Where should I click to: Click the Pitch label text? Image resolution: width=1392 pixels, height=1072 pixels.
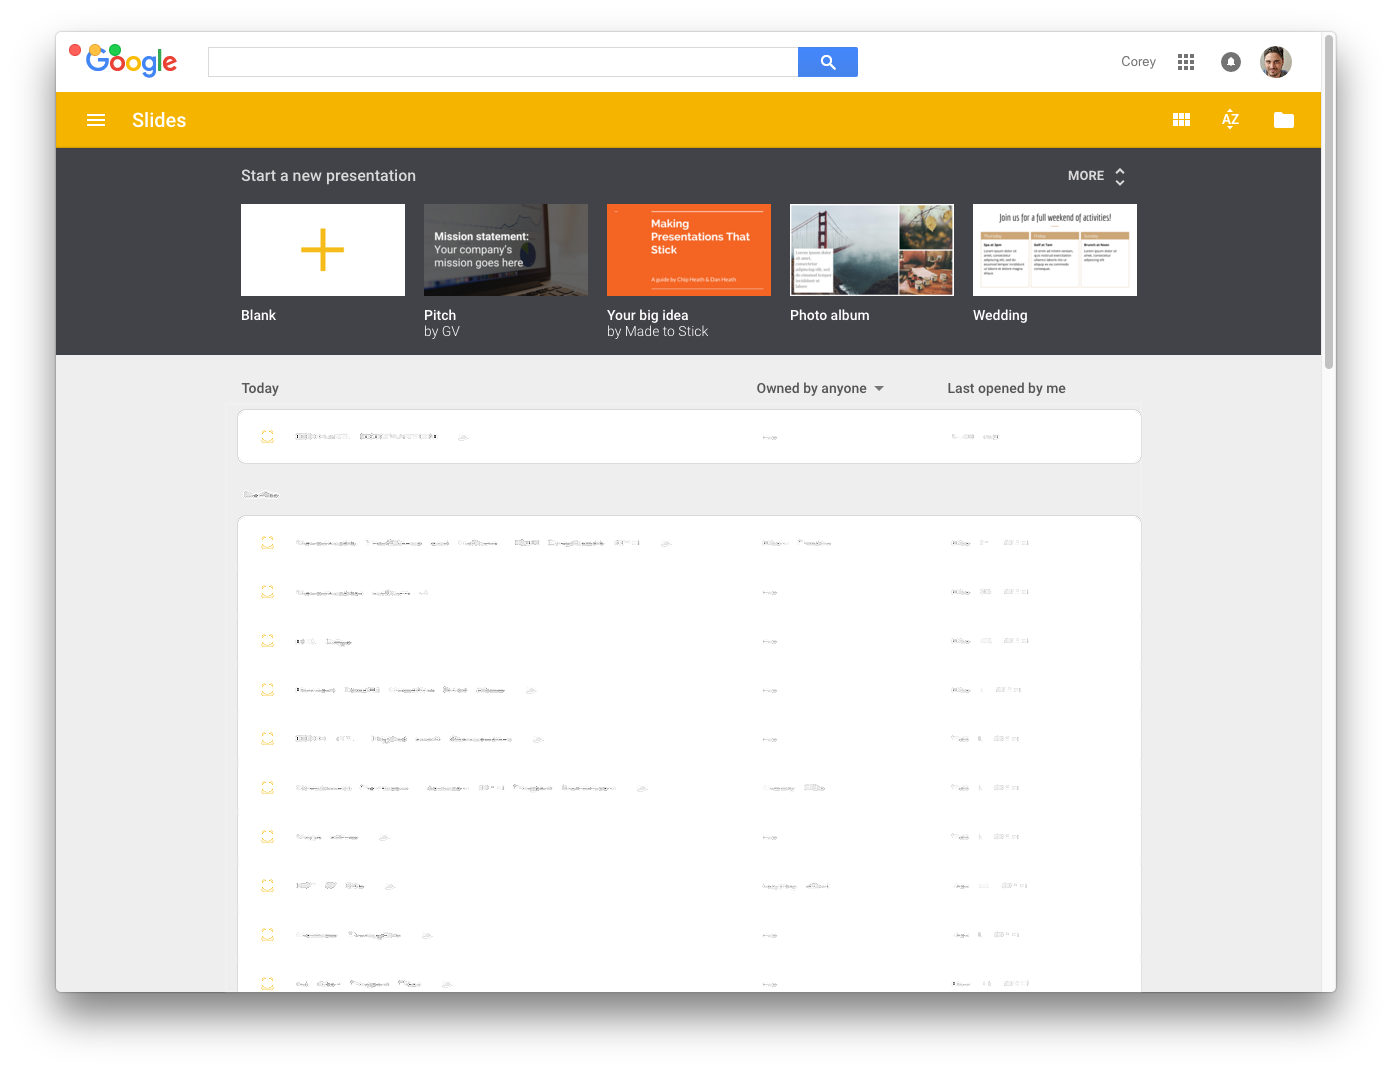point(440,315)
